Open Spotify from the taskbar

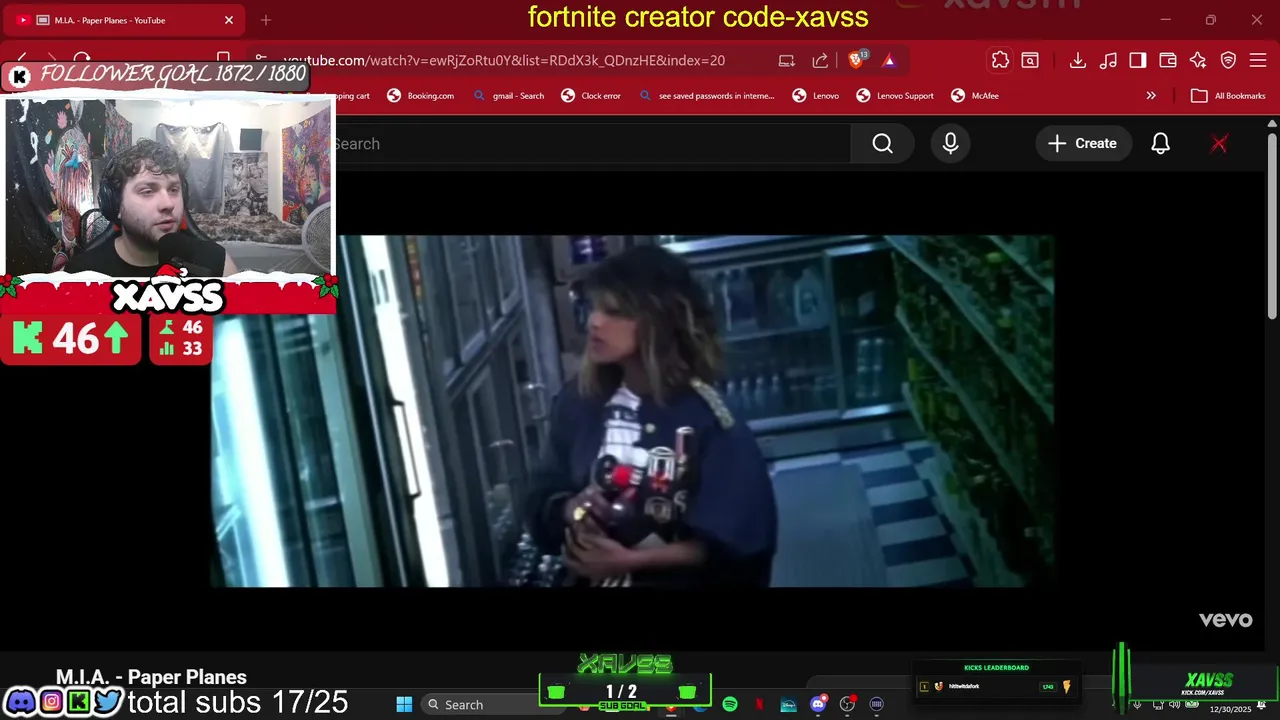(x=730, y=705)
